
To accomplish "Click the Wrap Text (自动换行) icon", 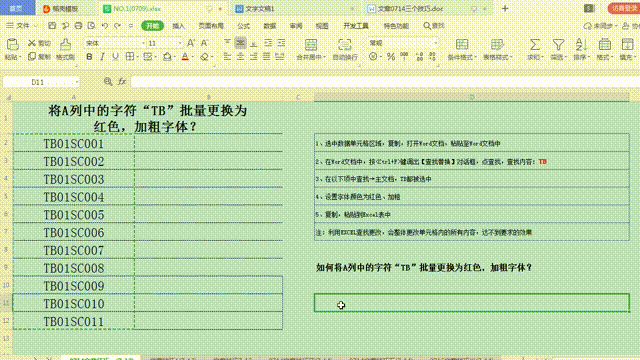I will (344, 44).
